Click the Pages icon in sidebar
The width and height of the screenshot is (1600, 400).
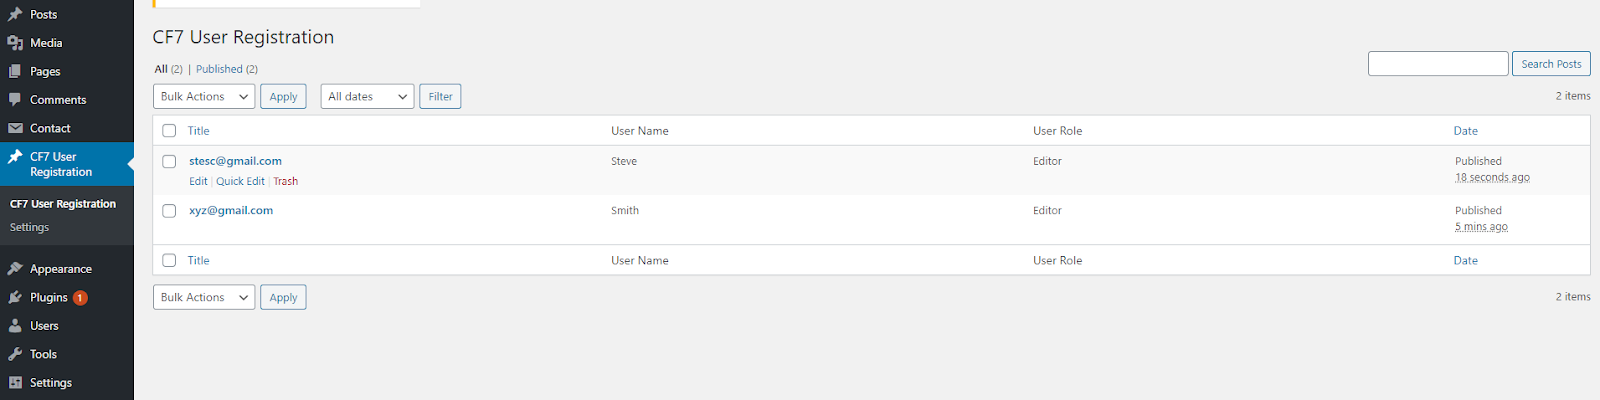click(x=15, y=71)
